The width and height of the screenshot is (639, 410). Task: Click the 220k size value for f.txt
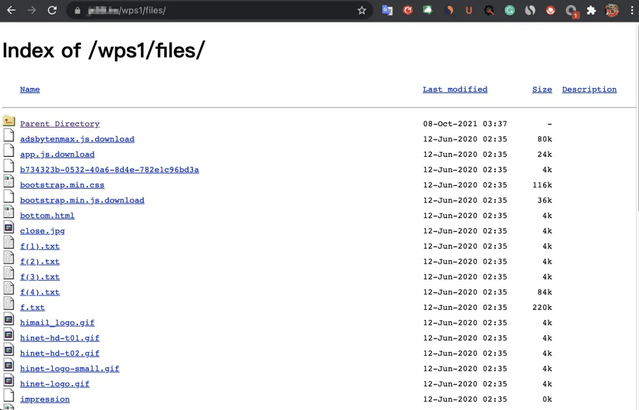[542, 307]
